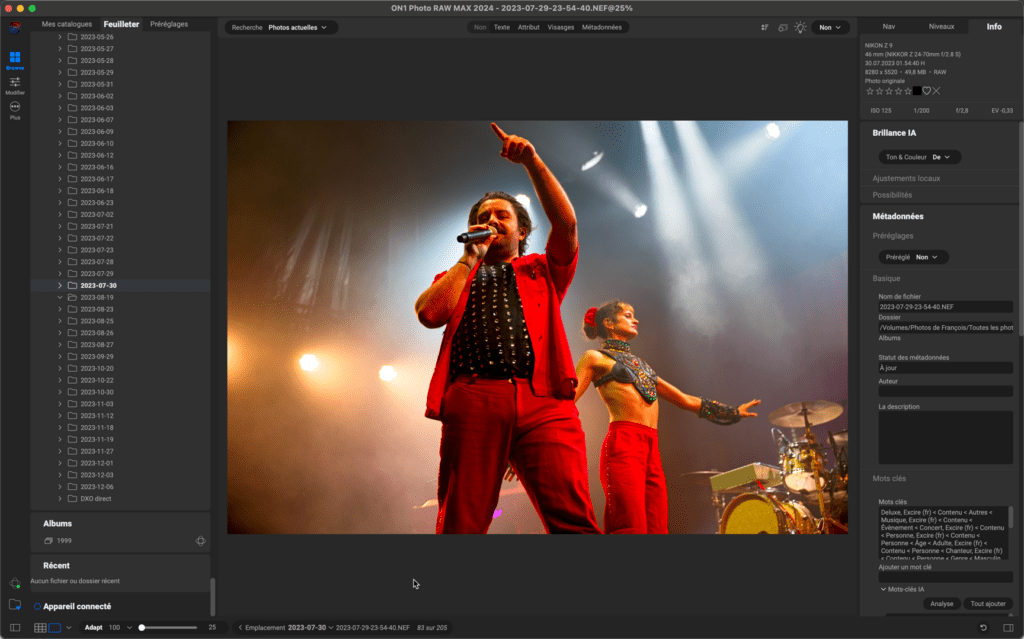Click the light bulb icon in top toolbar
The height and width of the screenshot is (639, 1024).
pyautogui.click(x=800, y=27)
